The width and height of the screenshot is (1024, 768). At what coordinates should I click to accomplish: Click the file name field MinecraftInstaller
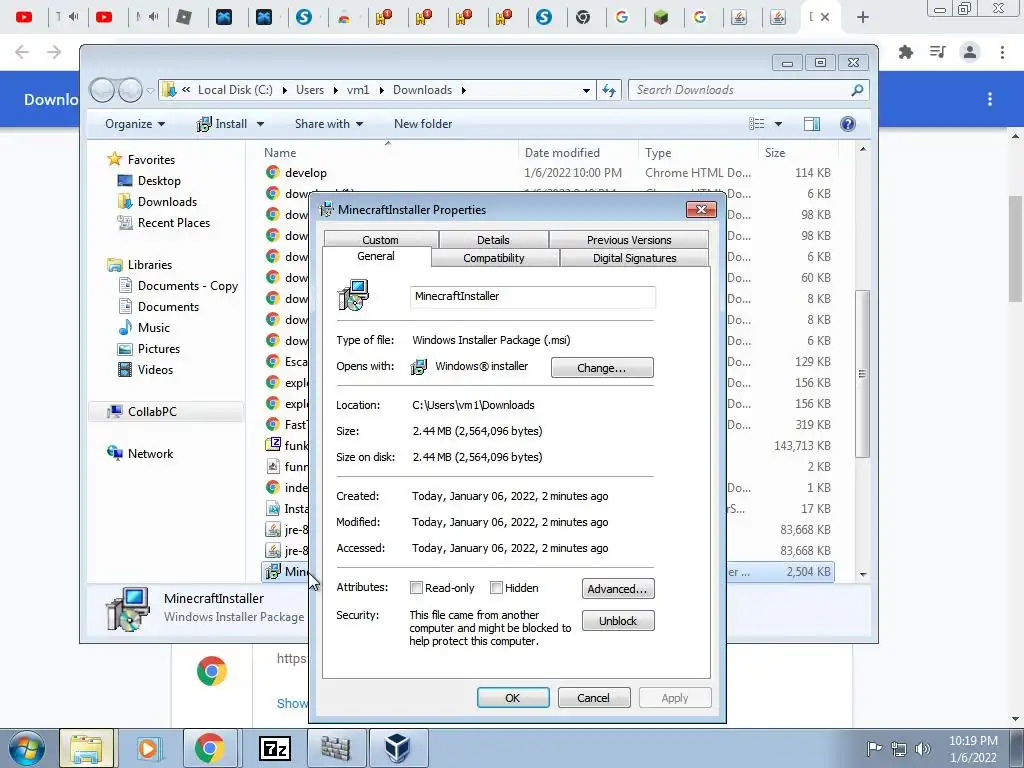pos(532,296)
